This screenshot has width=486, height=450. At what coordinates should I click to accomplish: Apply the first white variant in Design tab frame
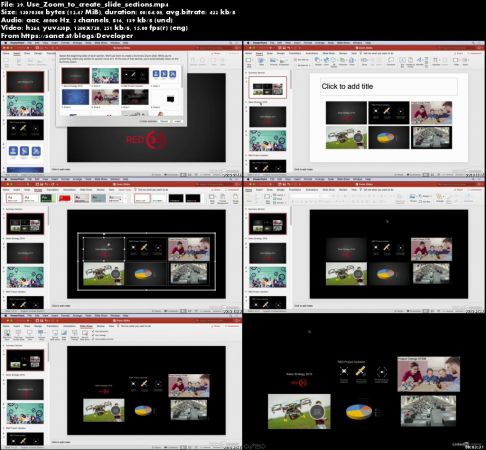point(142,199)
